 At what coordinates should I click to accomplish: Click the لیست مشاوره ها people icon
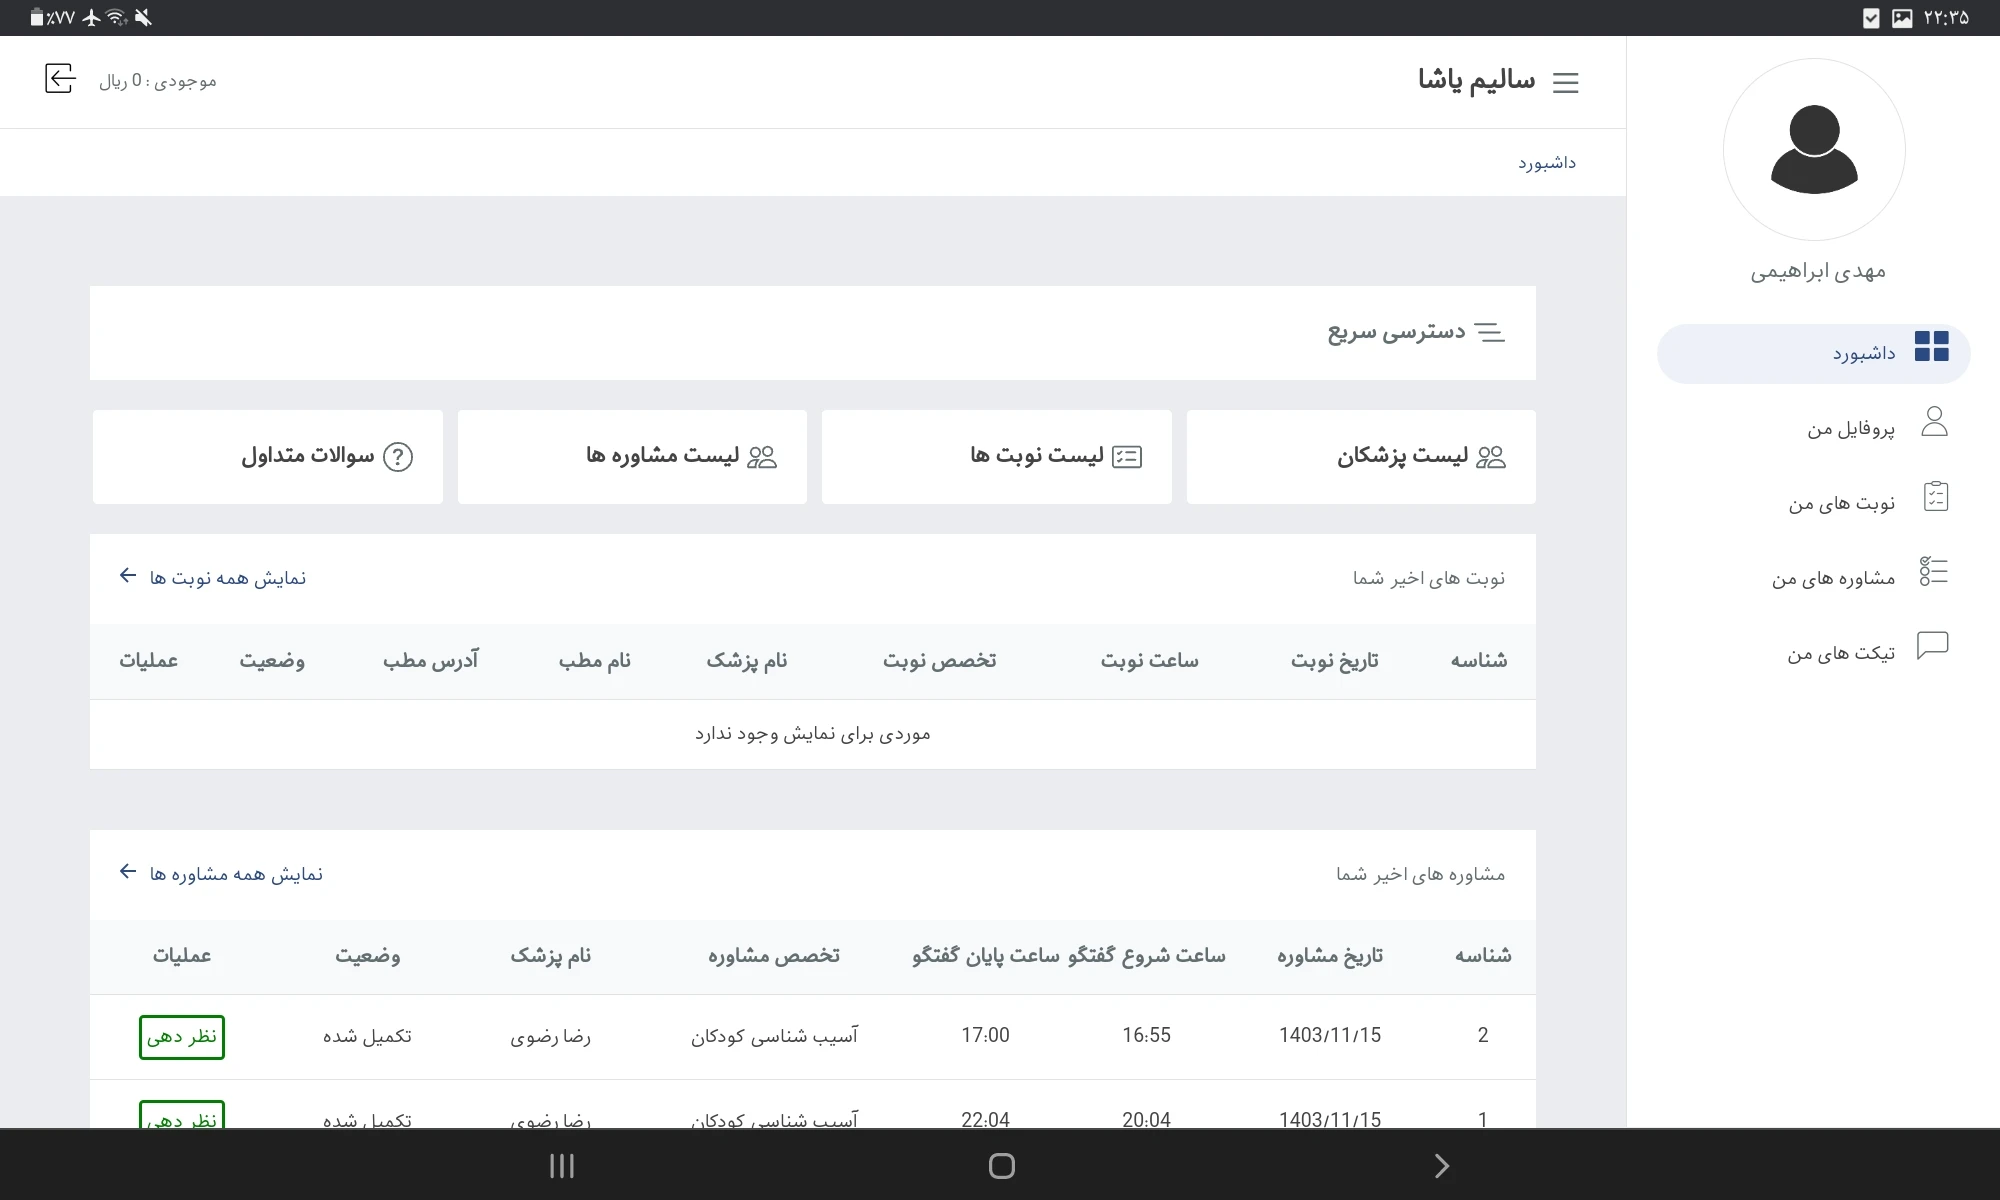(x=762, y=457)
